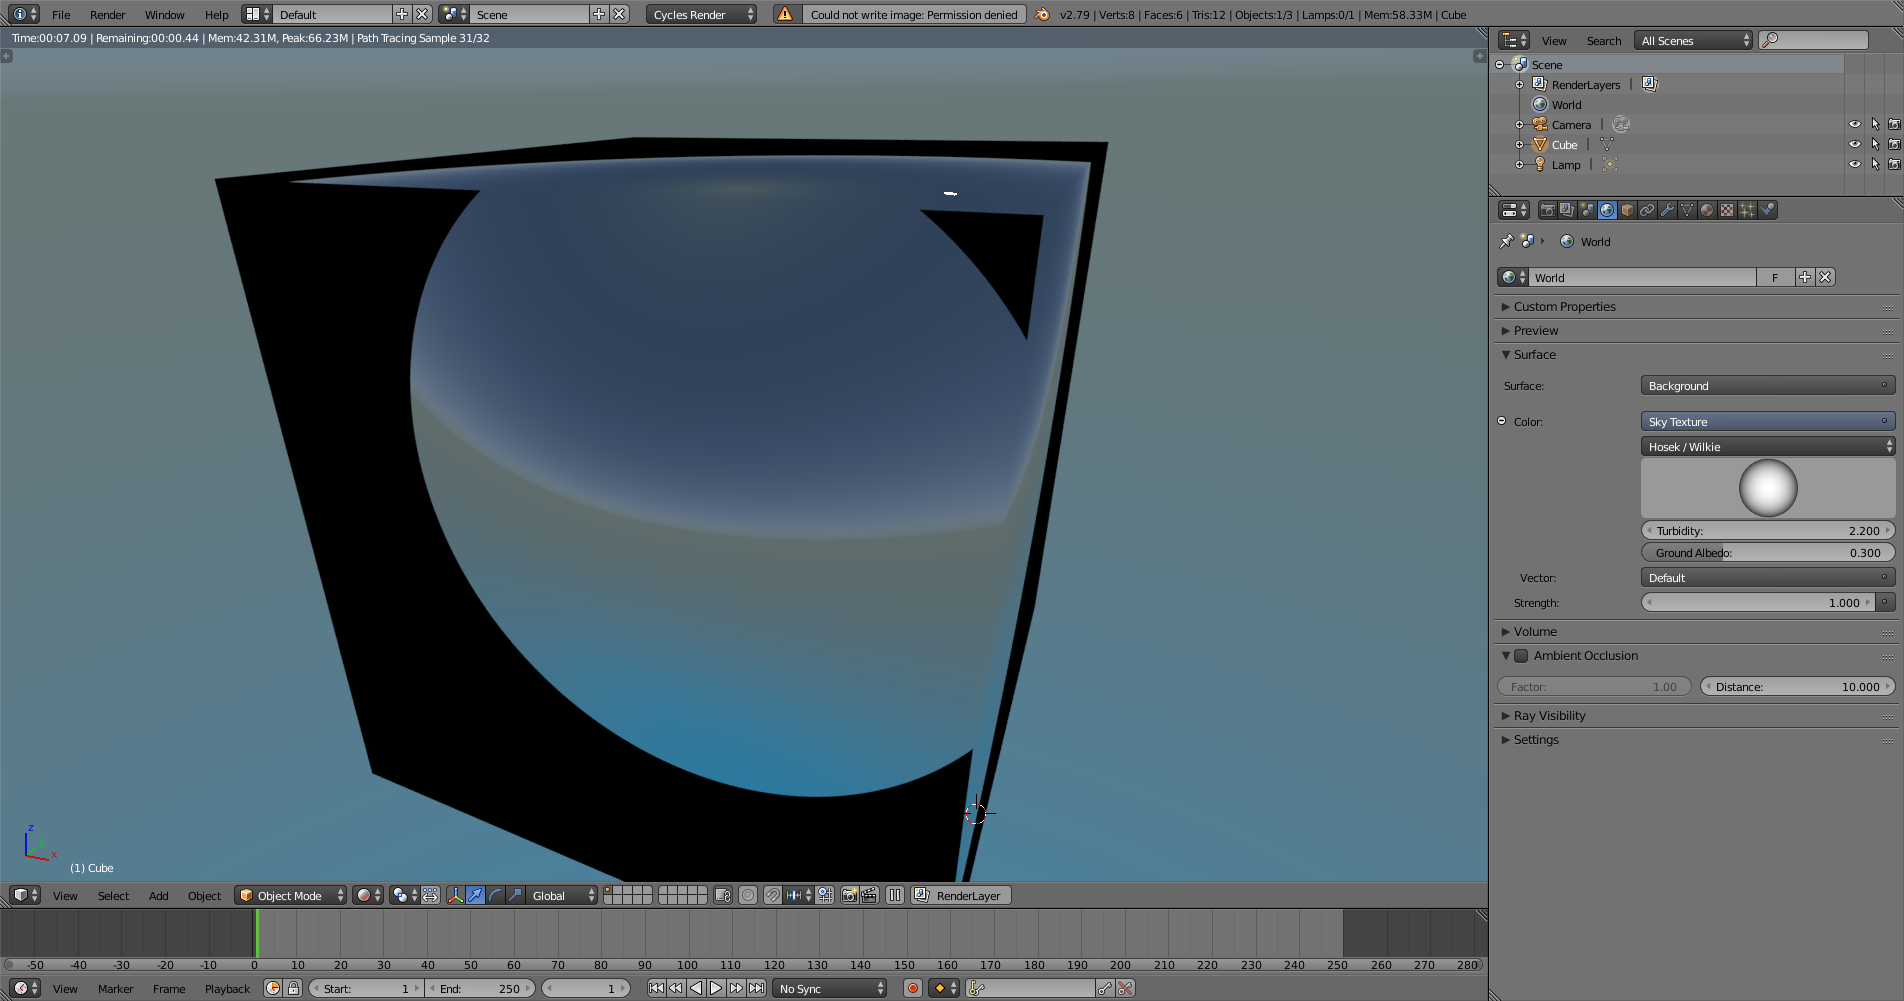Screen dimensions: 1904x1001
Task: Jump to end frame playback button
Action: (x=756, y=988)
